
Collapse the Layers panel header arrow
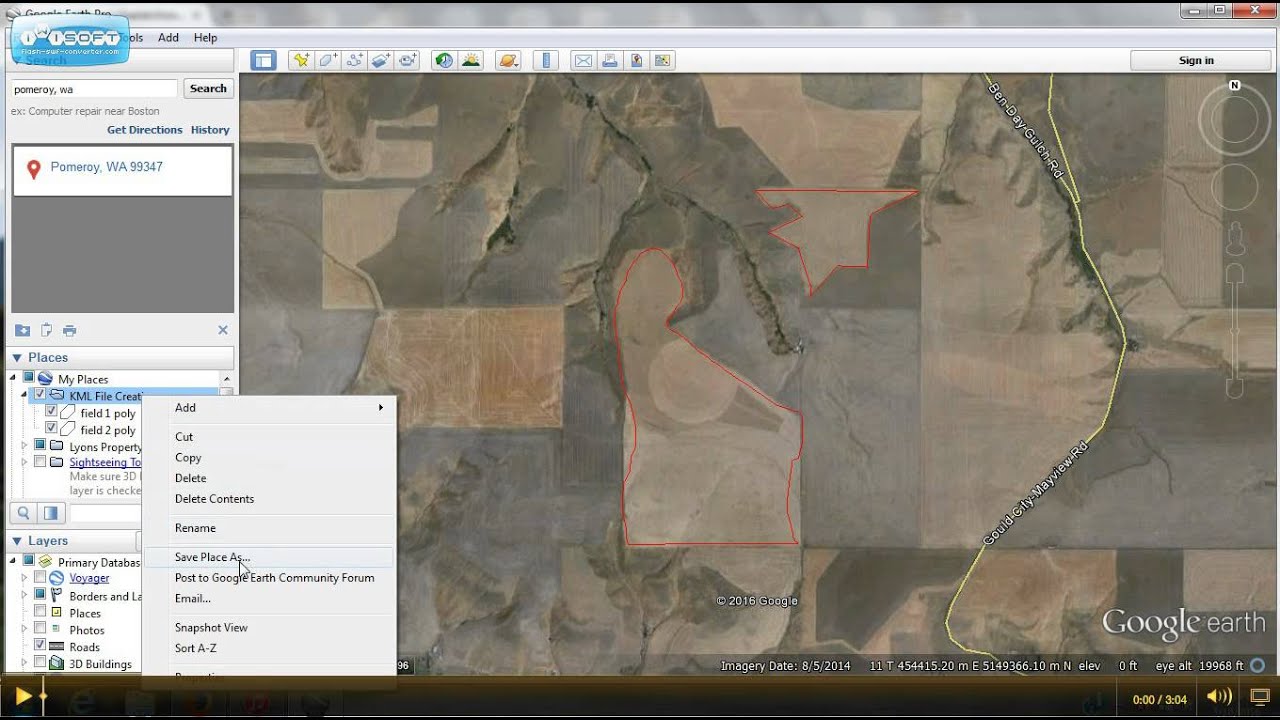coord(17,541)
